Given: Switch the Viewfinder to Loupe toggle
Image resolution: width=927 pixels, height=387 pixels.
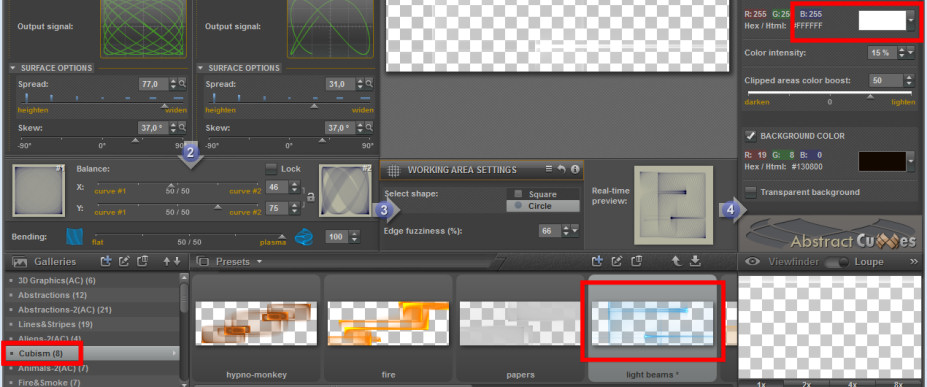Looking at the screenshot, I should click(838, 262).
